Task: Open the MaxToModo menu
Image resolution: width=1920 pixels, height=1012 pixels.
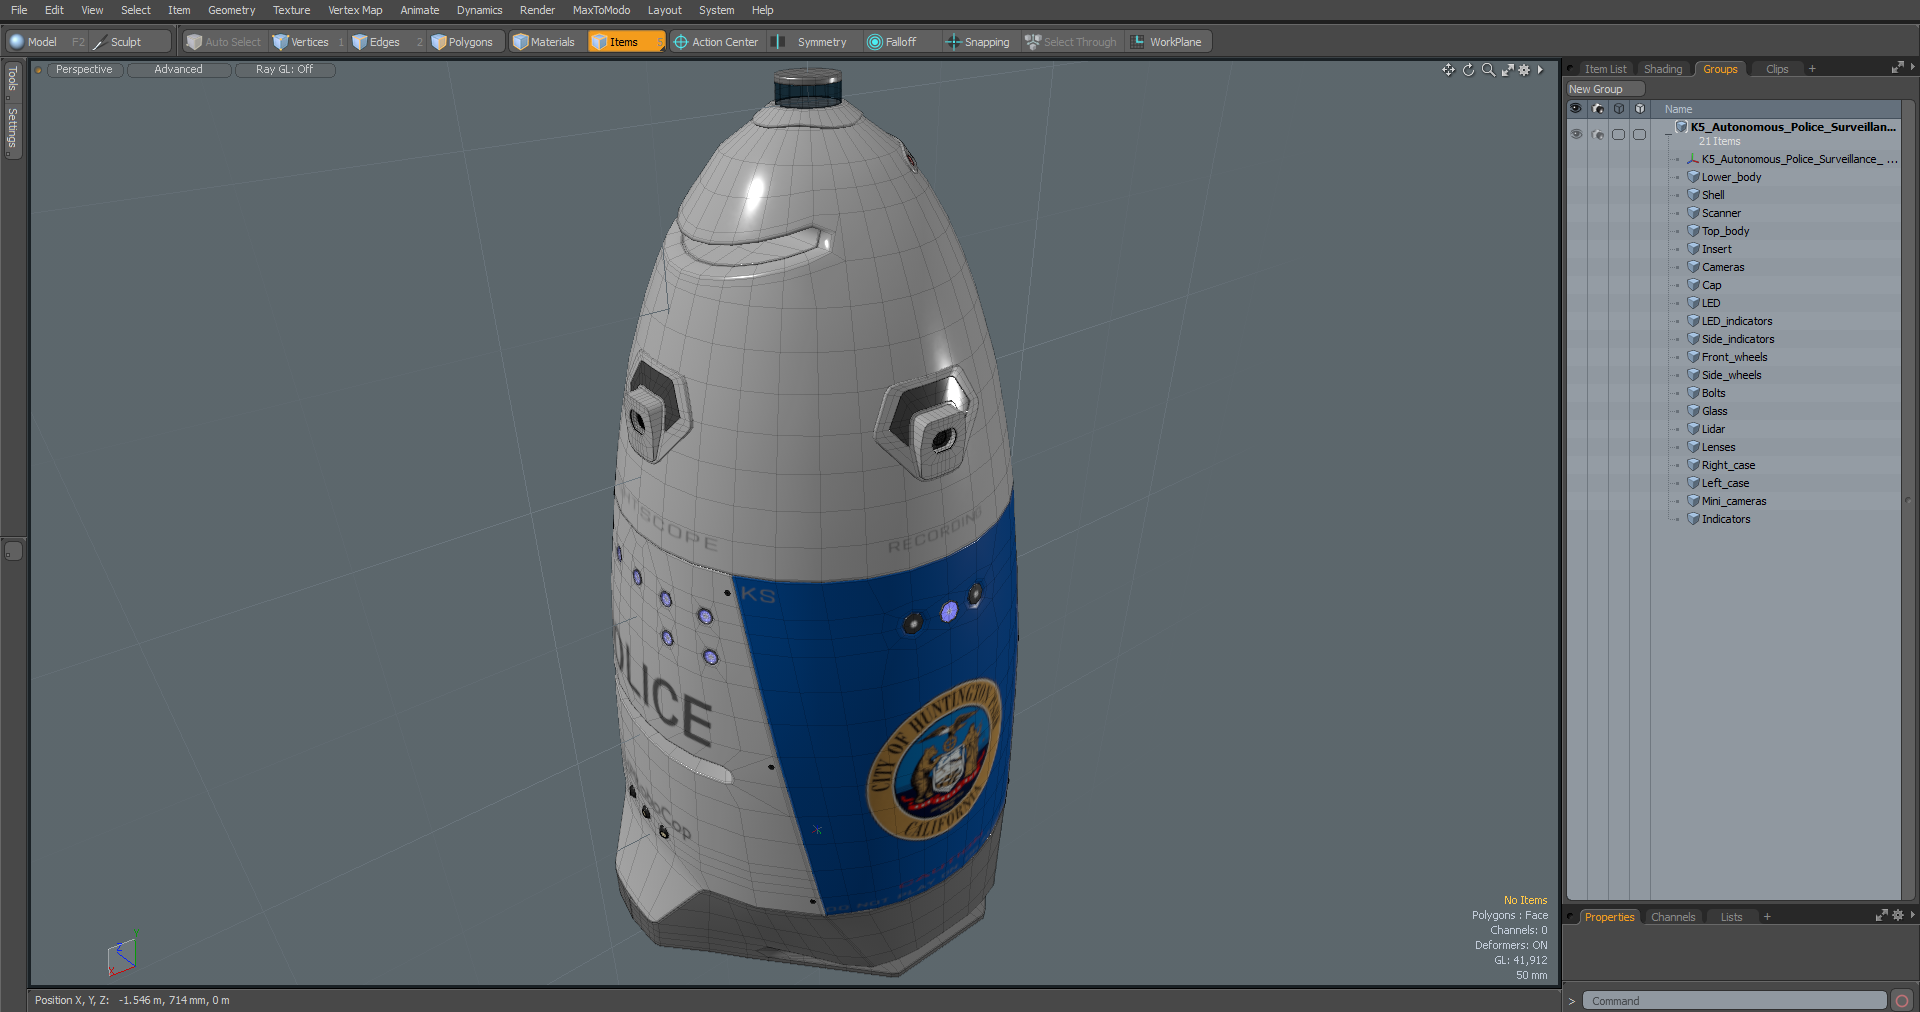Action: pyautogui.click(x=601, y=10)
